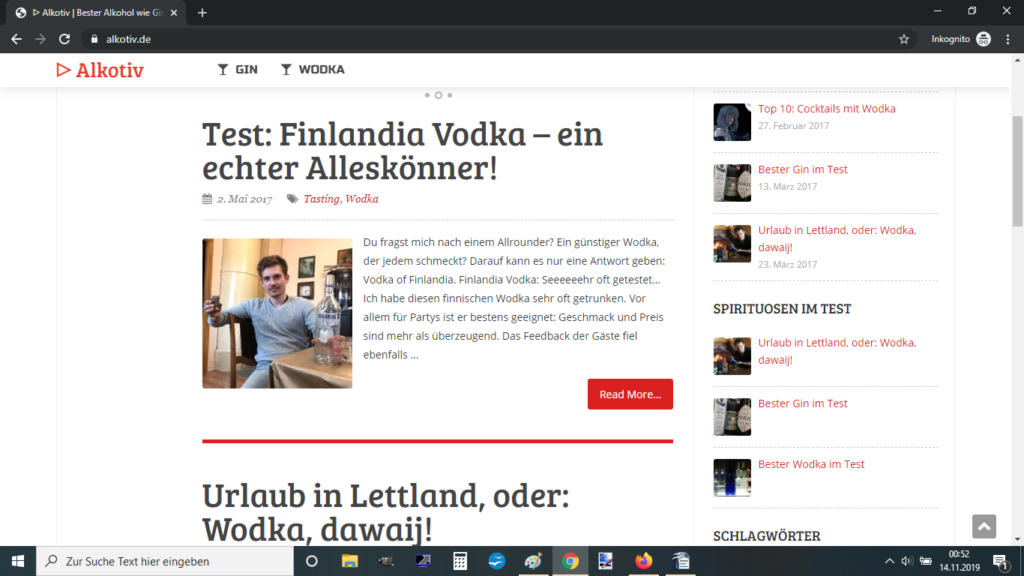Open the Alkotiv logo homepage link

point(99,70)
